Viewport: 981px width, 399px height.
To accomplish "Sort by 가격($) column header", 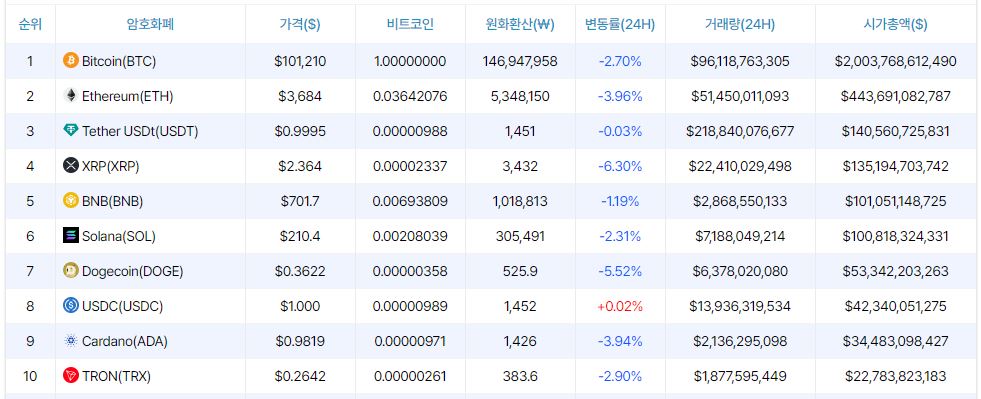I will [x=300, y=24].
